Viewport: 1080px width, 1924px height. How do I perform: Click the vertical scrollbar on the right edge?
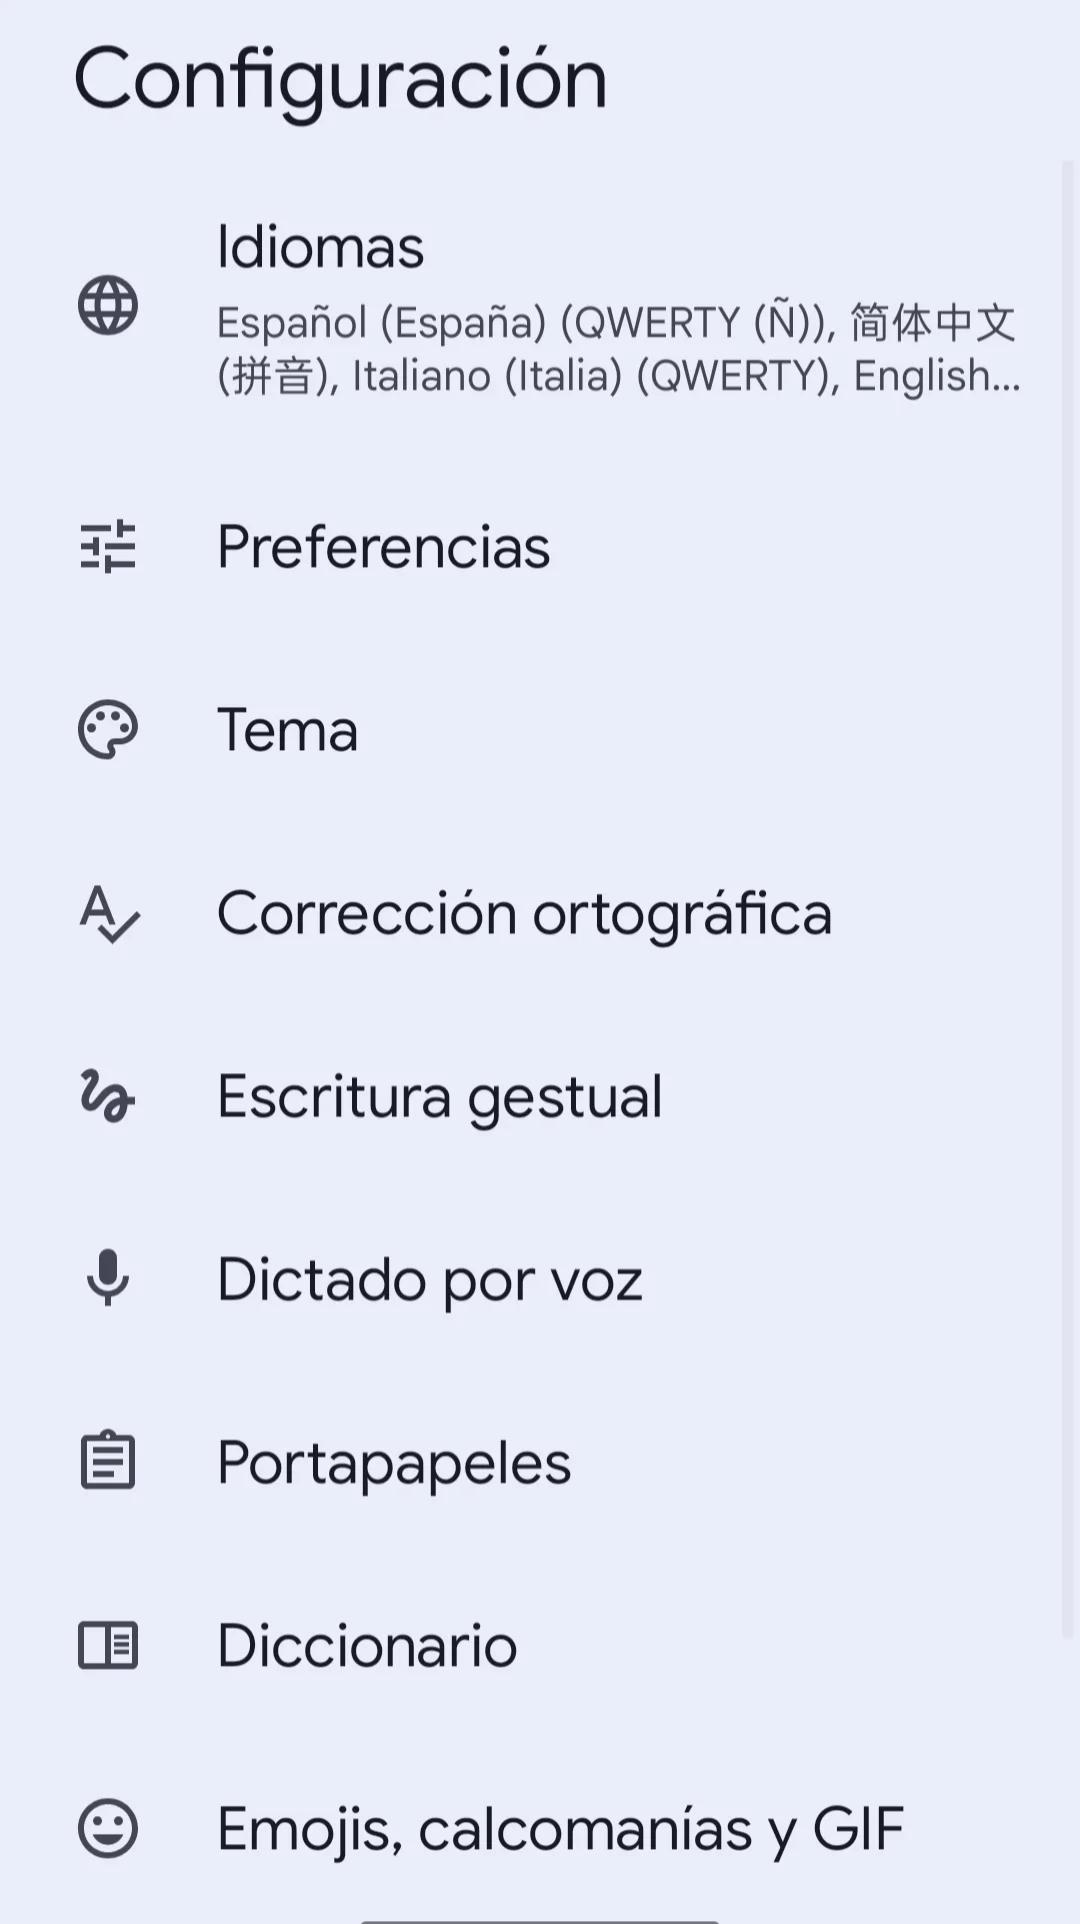tap(1067, 900)
